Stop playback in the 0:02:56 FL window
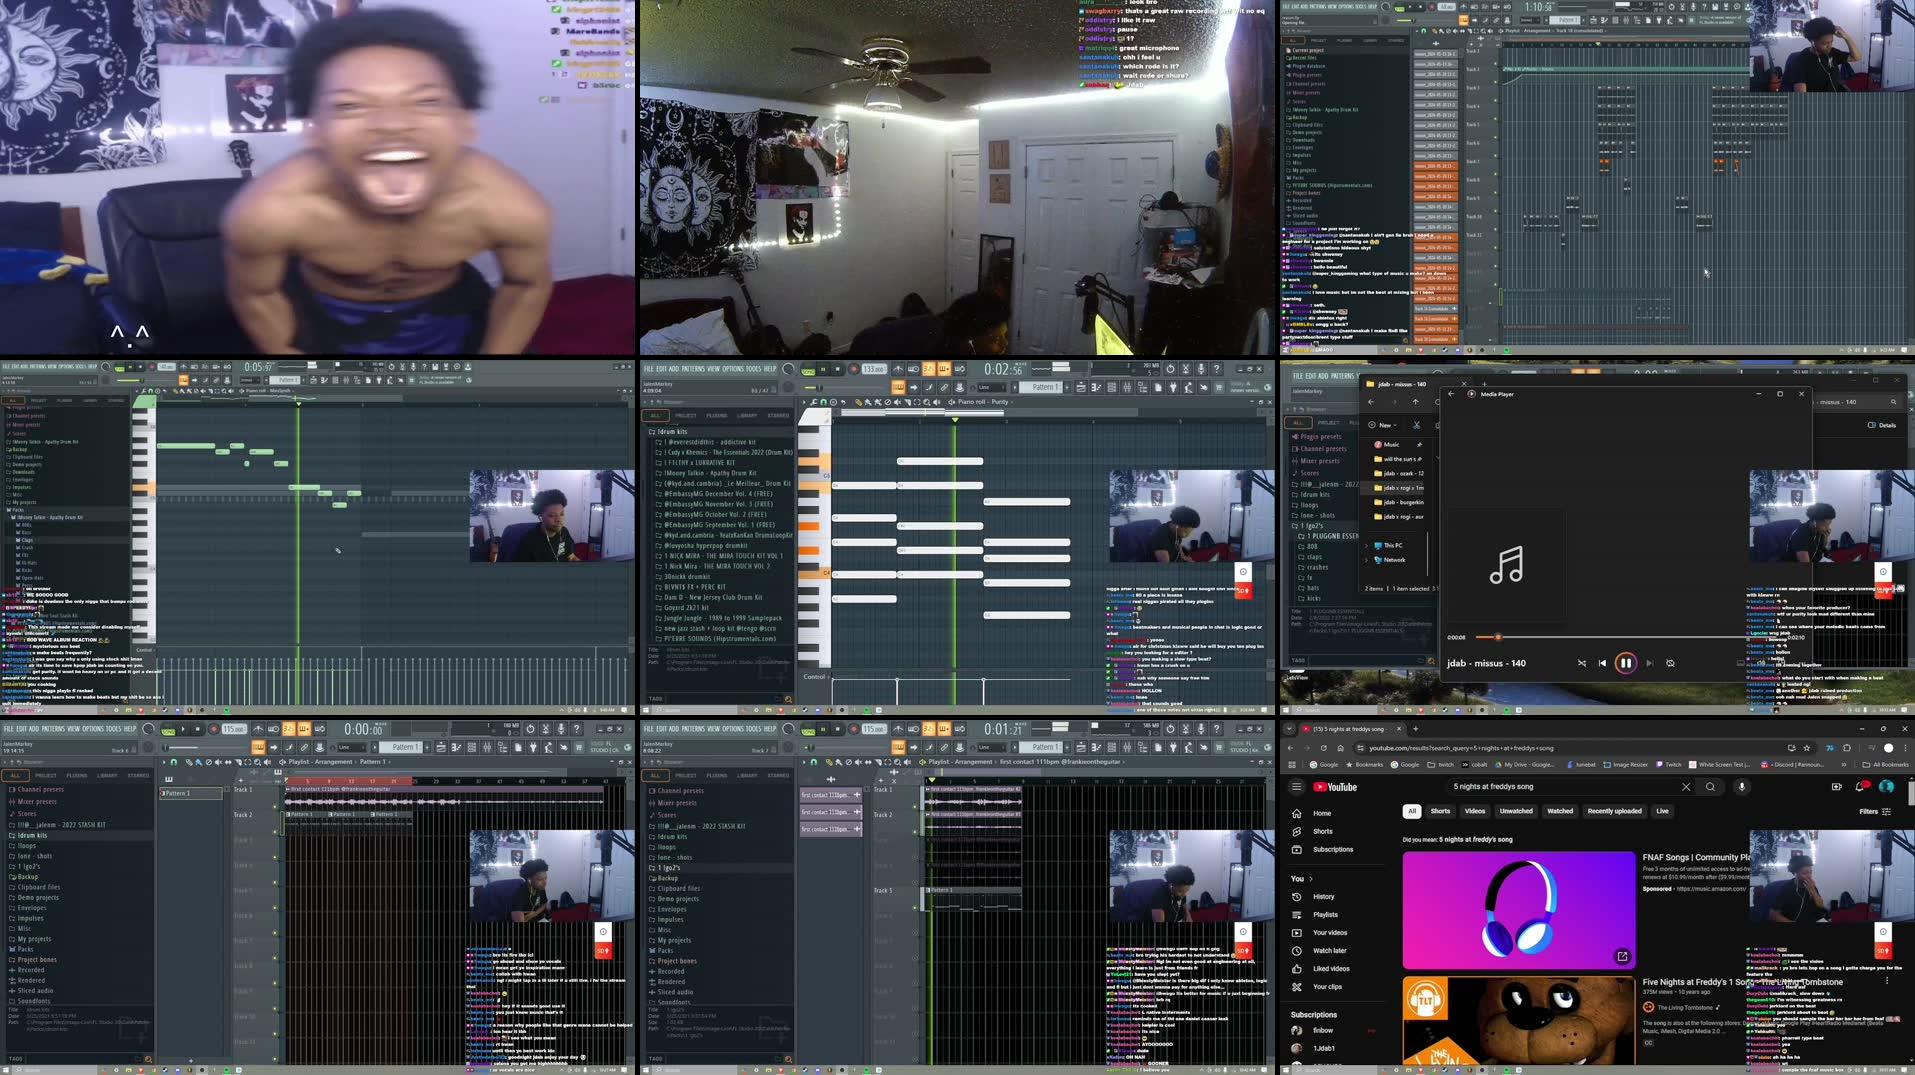1915x1075 pixels. (837, 369)
